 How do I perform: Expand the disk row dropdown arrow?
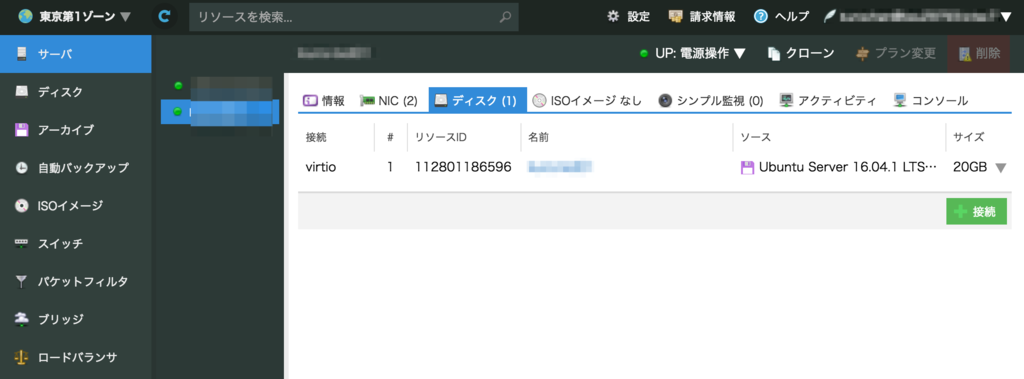(x=1000, y=168)
